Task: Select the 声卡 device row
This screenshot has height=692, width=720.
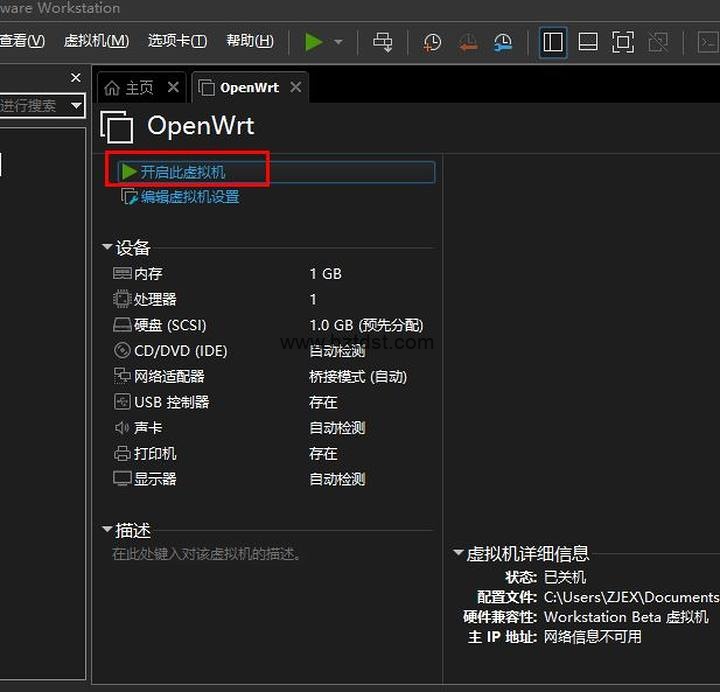Action: tap(271, 428)
